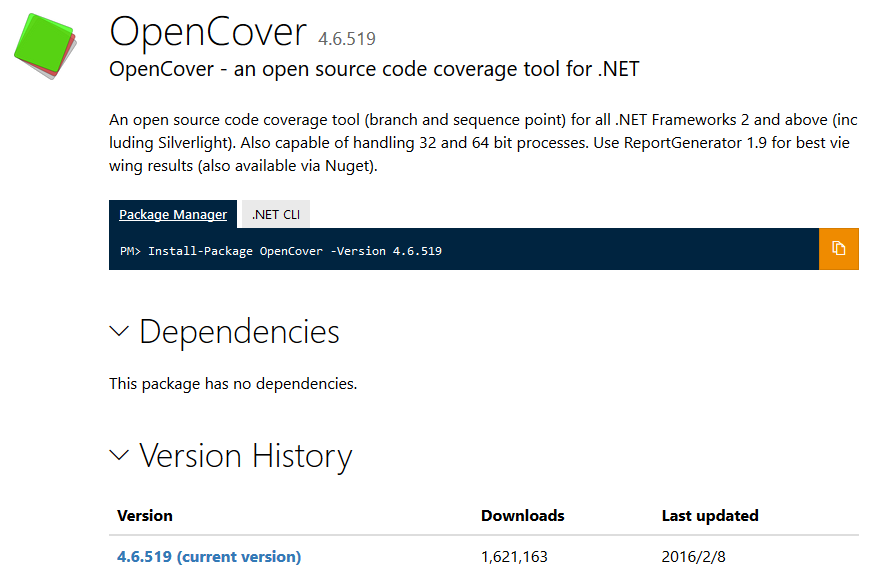
Task: Collapse the Version History section chevron
Action: point(119,455)
